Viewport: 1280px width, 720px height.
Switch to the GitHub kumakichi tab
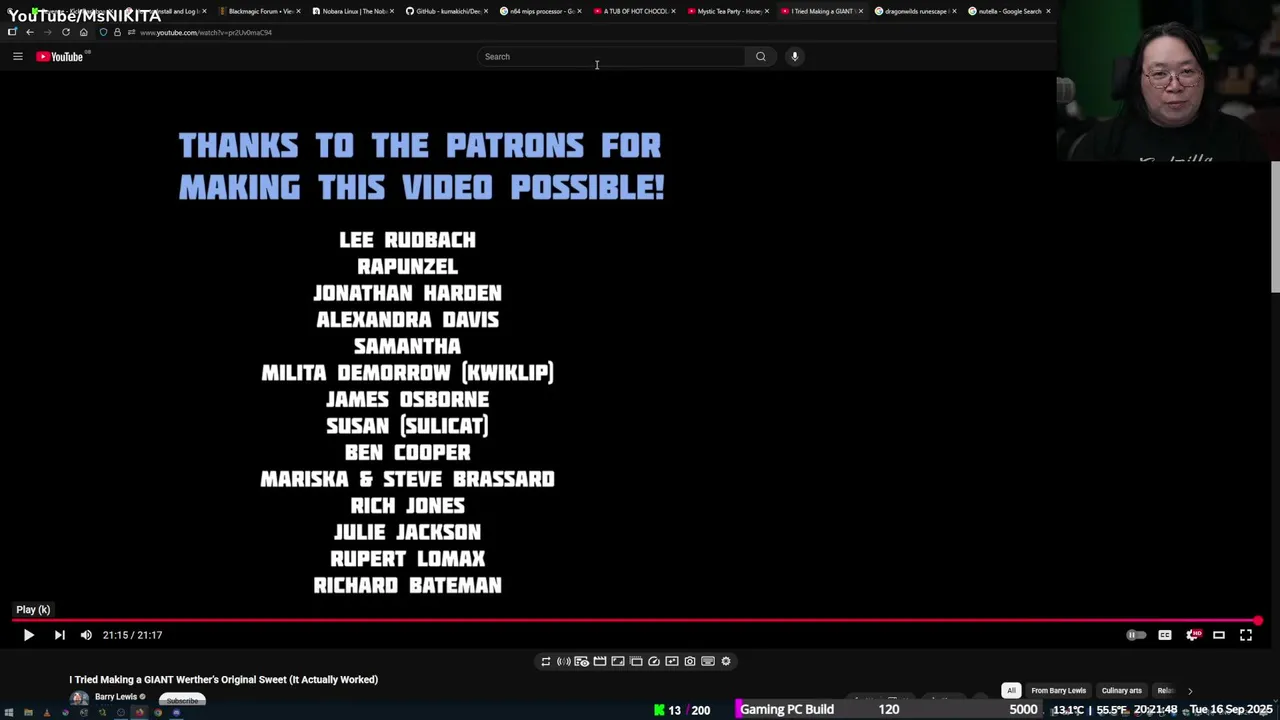(446, 11)
